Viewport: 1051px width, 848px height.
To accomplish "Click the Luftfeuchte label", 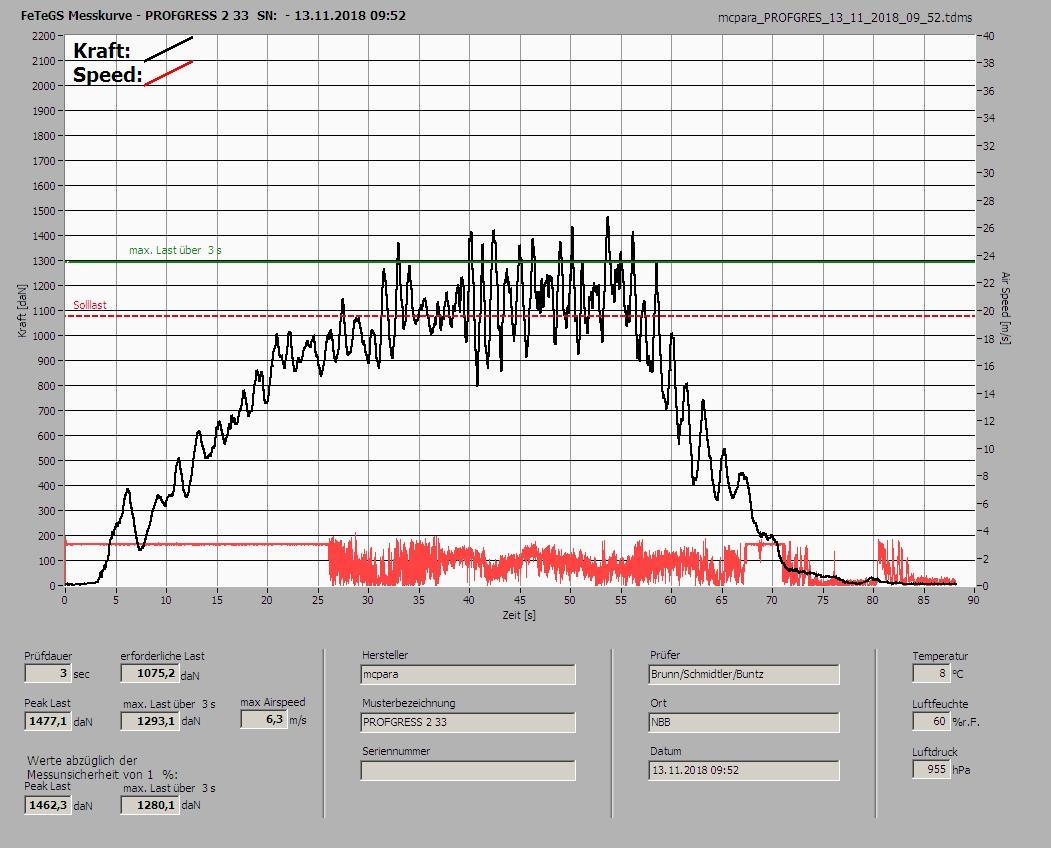I will pos(940,704).
